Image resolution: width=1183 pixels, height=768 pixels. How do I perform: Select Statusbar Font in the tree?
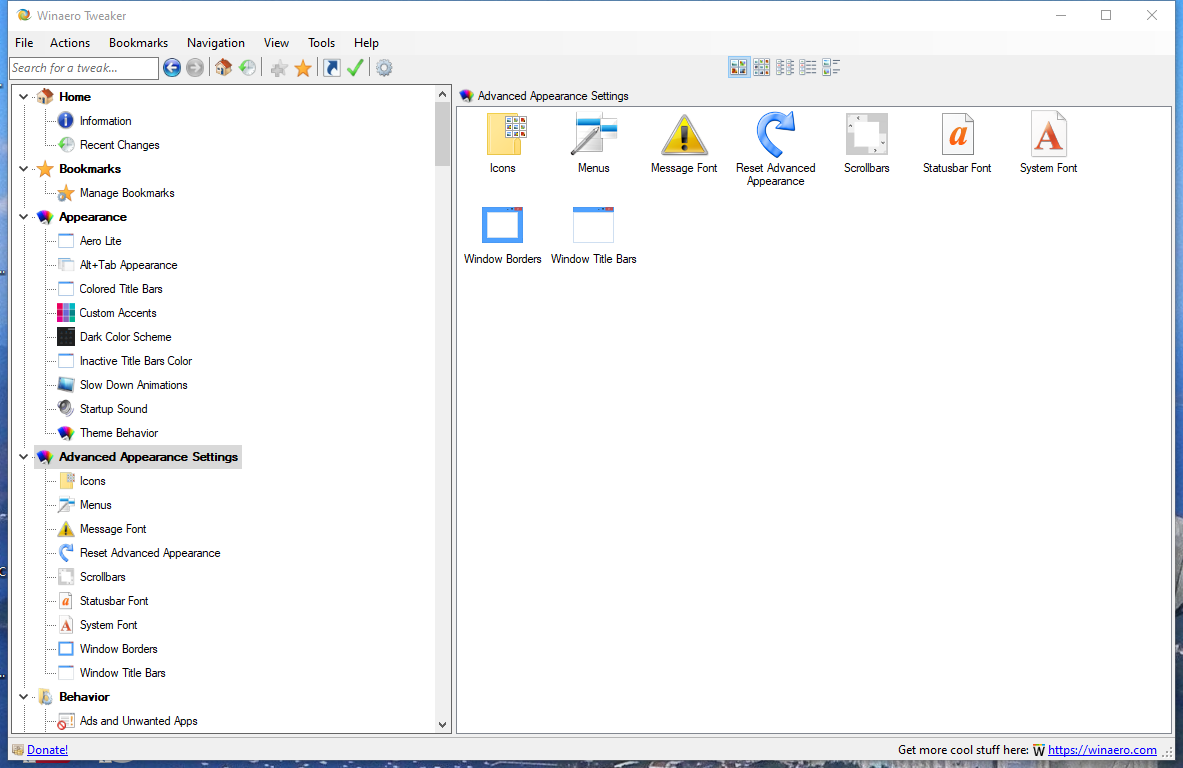[x=114, y=601]
